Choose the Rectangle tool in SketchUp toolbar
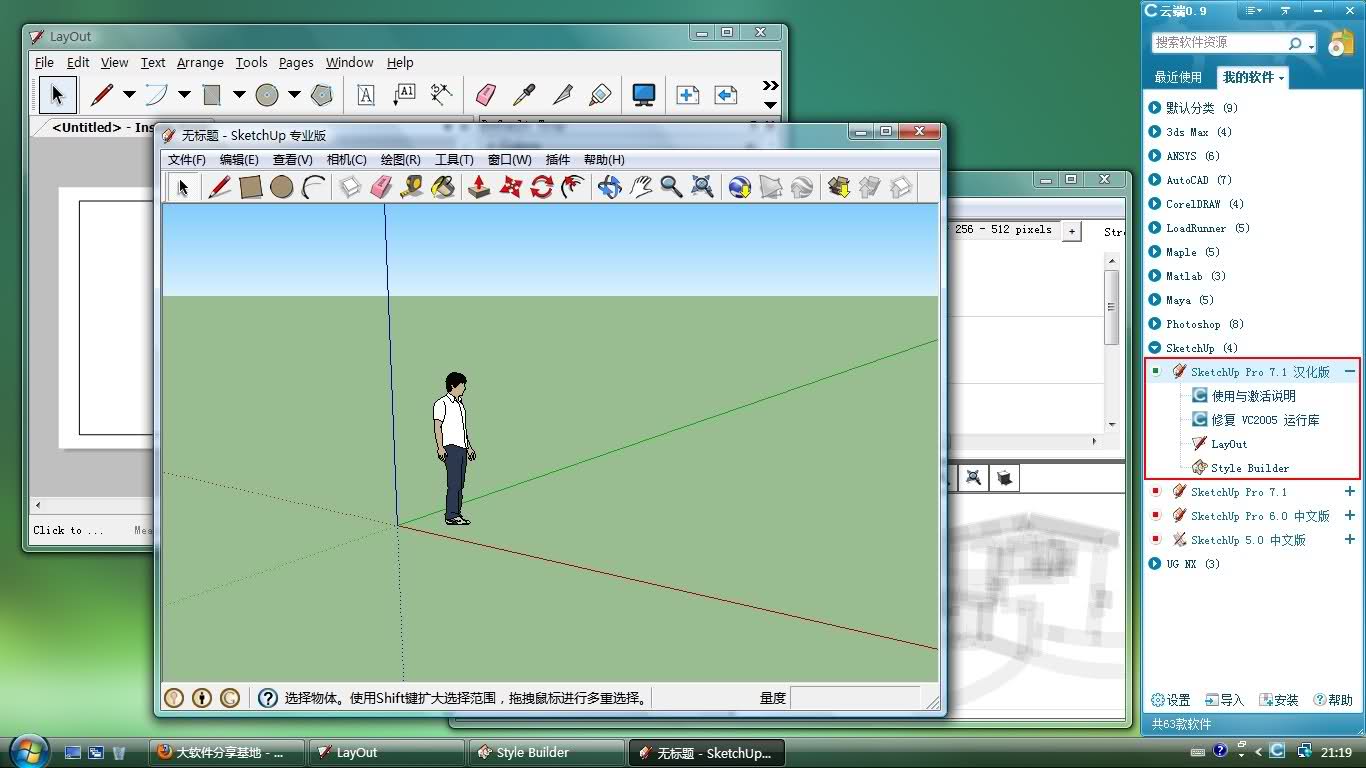 coord(251,187)
